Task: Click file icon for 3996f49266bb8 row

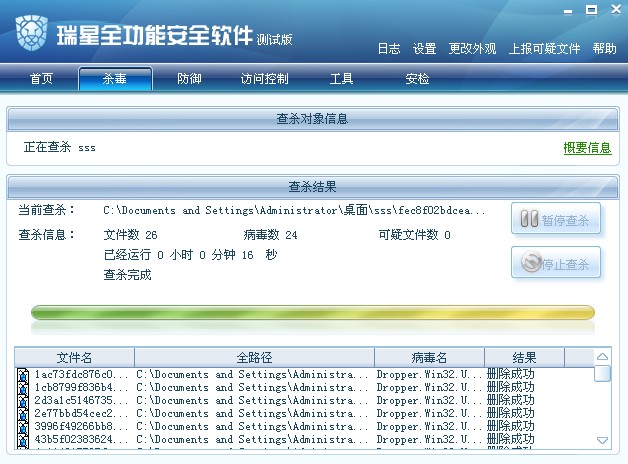Action: click(x=23, y=427)
